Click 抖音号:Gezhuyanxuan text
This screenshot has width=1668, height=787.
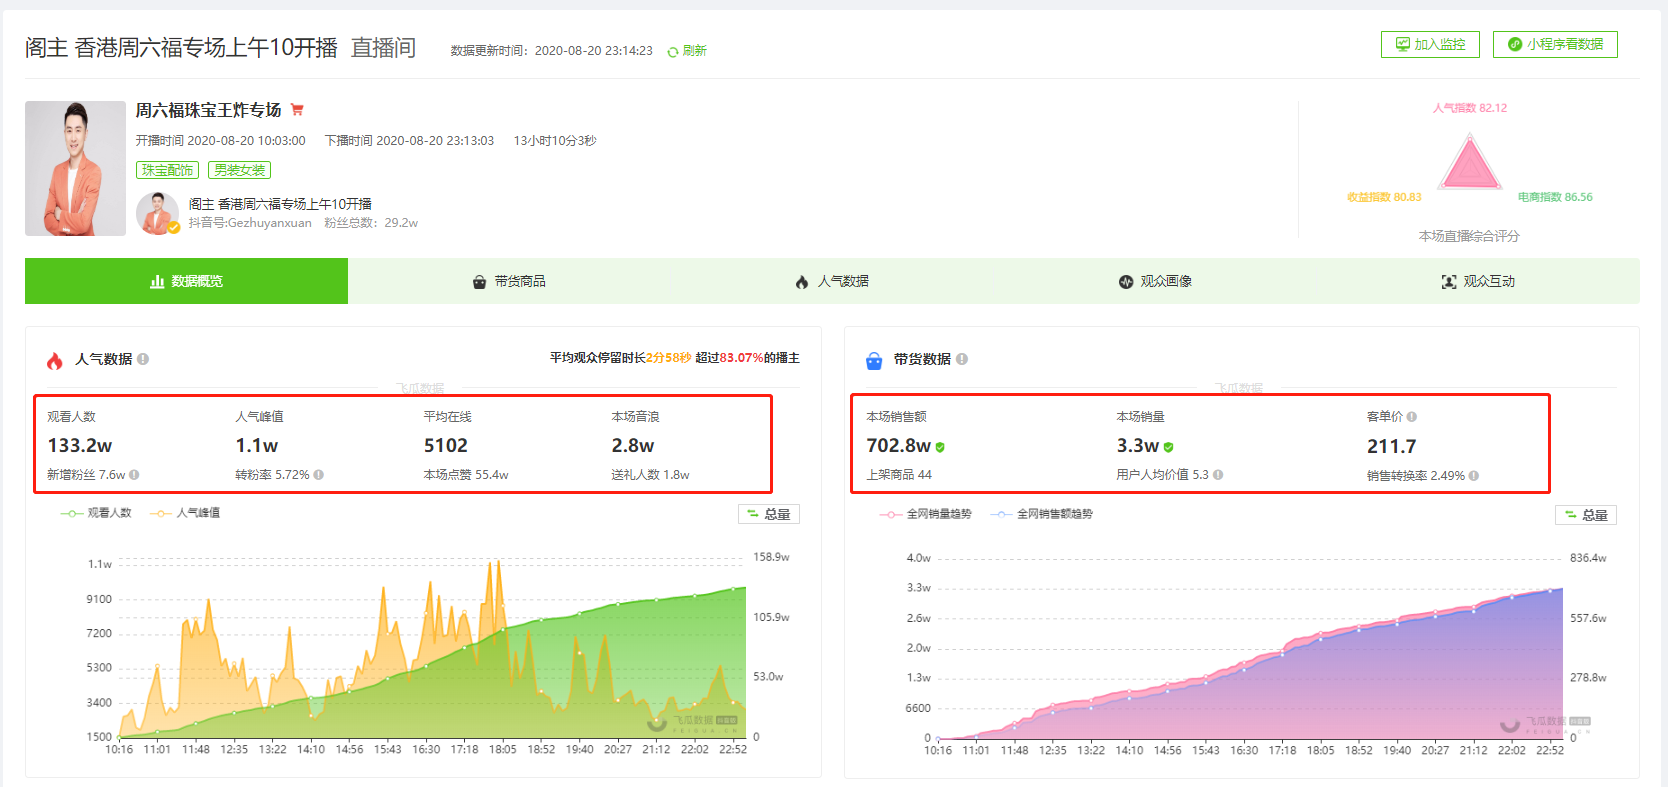tap(250, 223)
